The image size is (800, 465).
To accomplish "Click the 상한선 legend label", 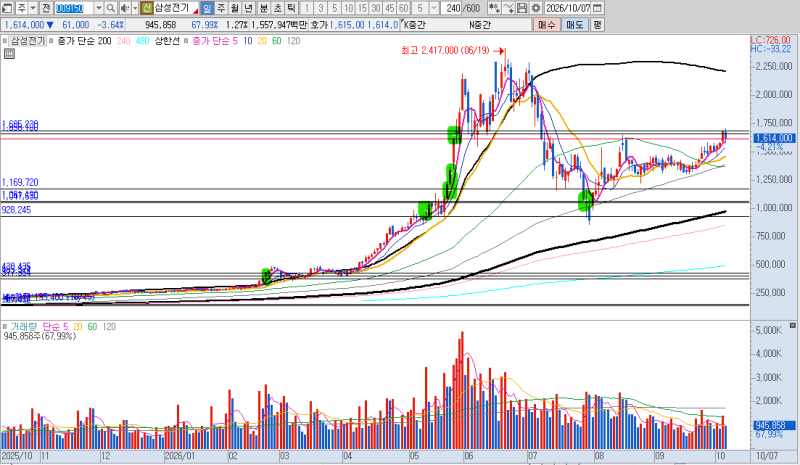I will pos(167,41).
